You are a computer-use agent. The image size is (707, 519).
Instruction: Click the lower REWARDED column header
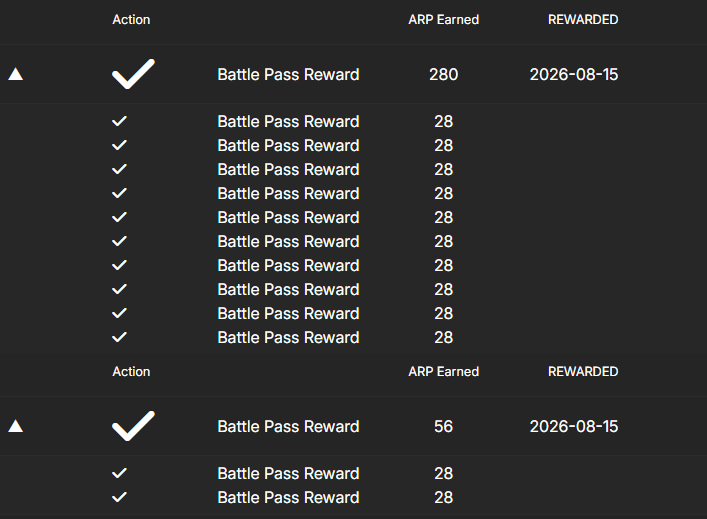click(583, 372)
